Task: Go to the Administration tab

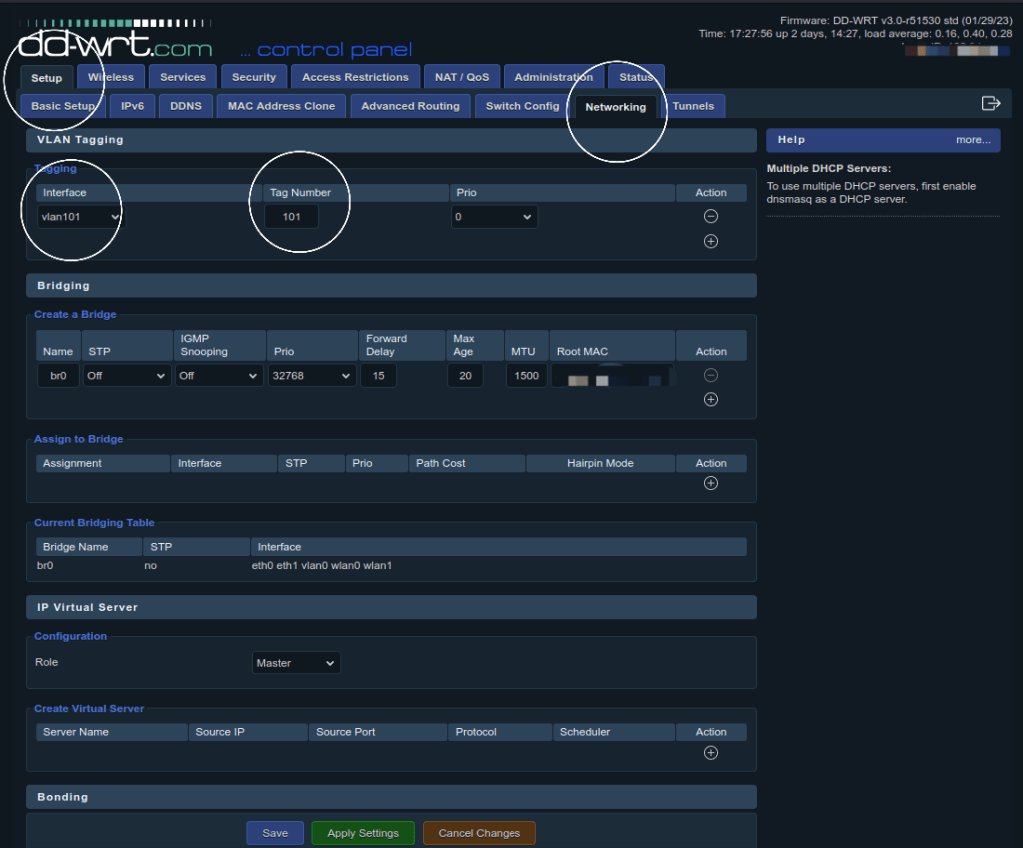Action: pyautogui.click(x=553, y=77)
